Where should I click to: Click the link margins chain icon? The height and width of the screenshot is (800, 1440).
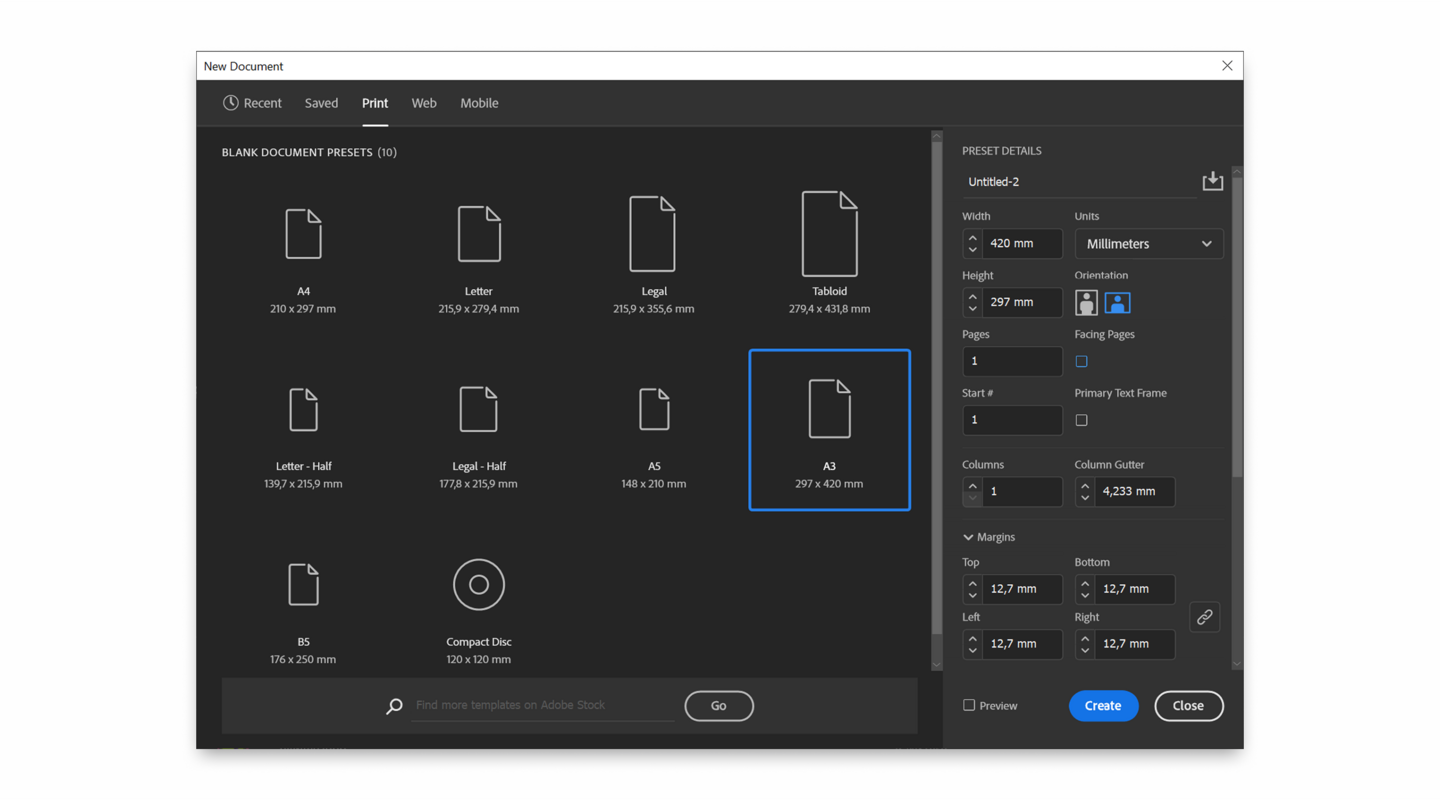[x=1204, y=617]
